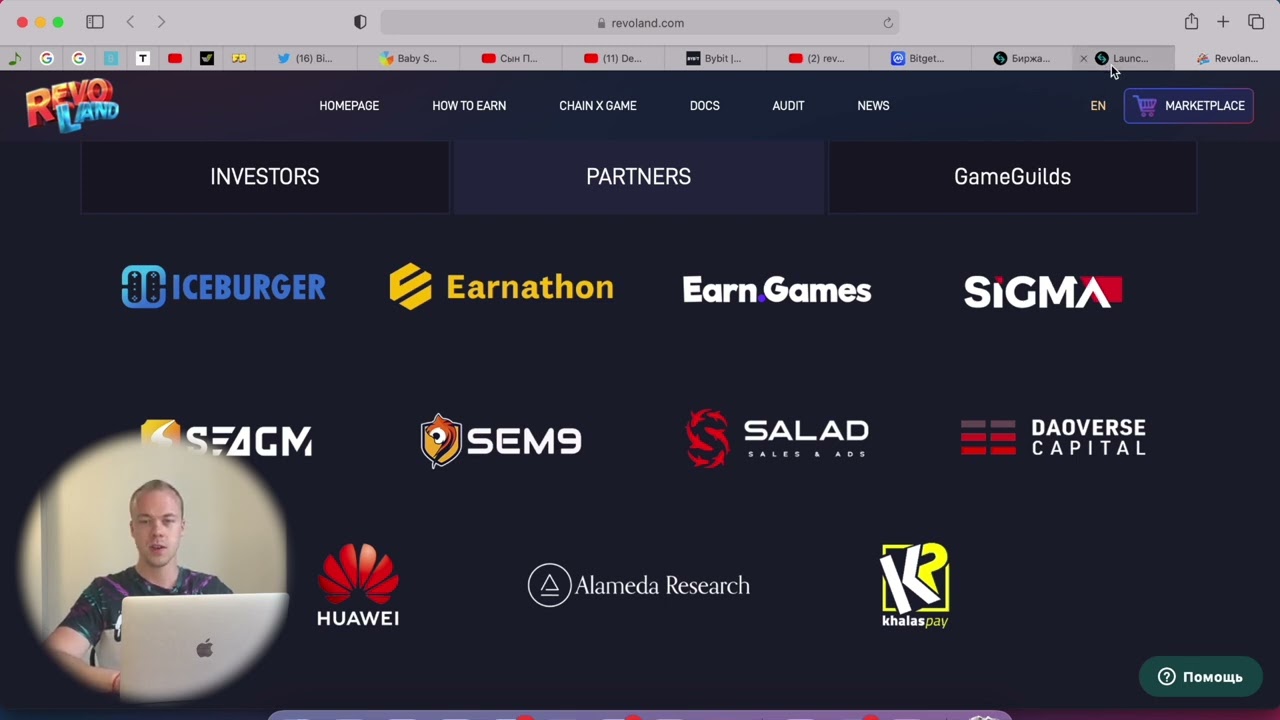Open the pinned YouTube tab
1280x720 pixels.
pos(175,58)
